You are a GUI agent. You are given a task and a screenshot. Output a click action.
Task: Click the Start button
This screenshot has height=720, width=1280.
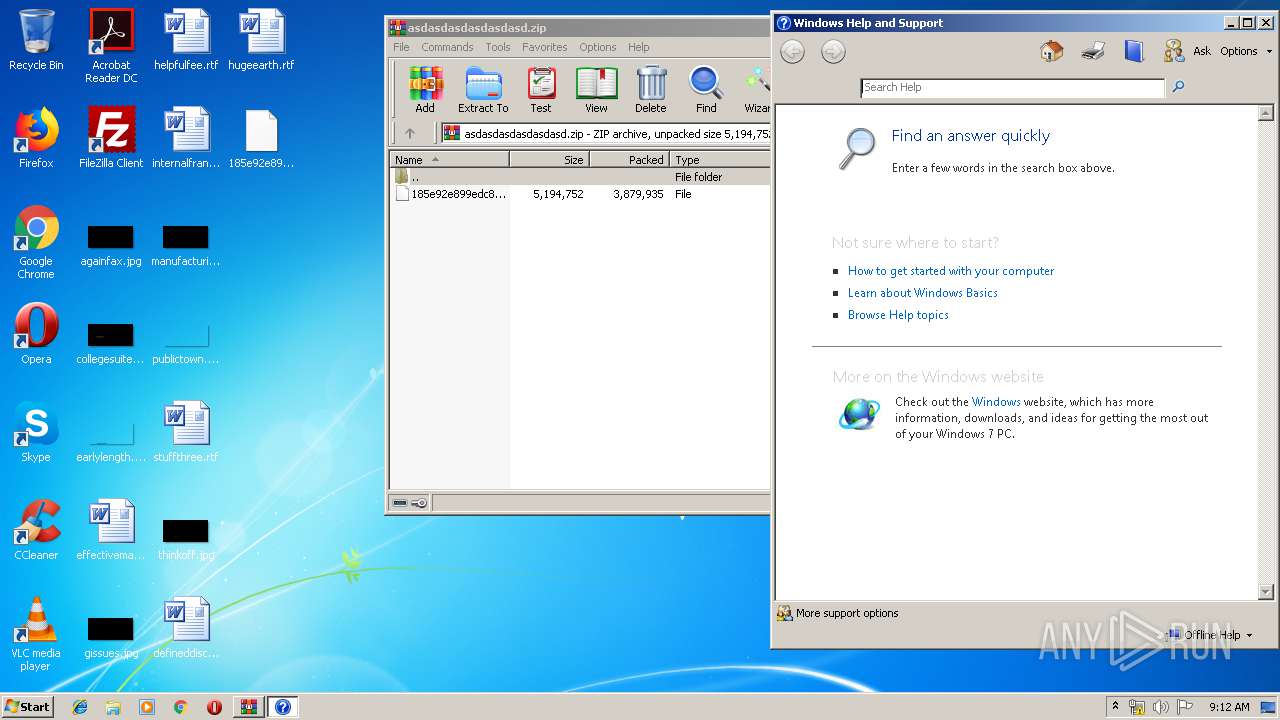(27, 707)
